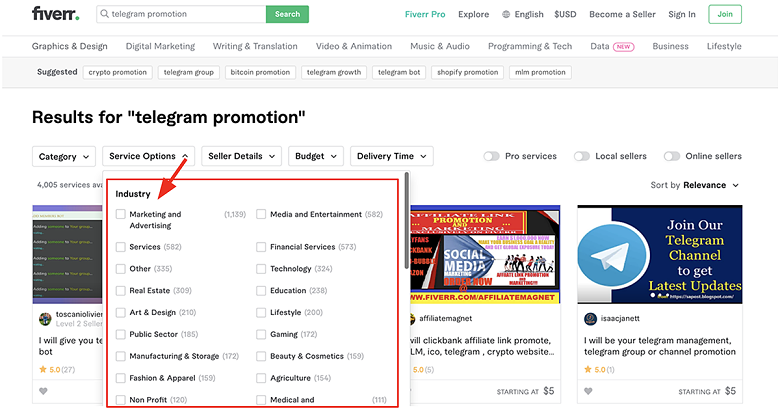The height and width of the screenshot is (410, 780).
Task: Open the Seller Details dropdown
Action: pos(241,156)
